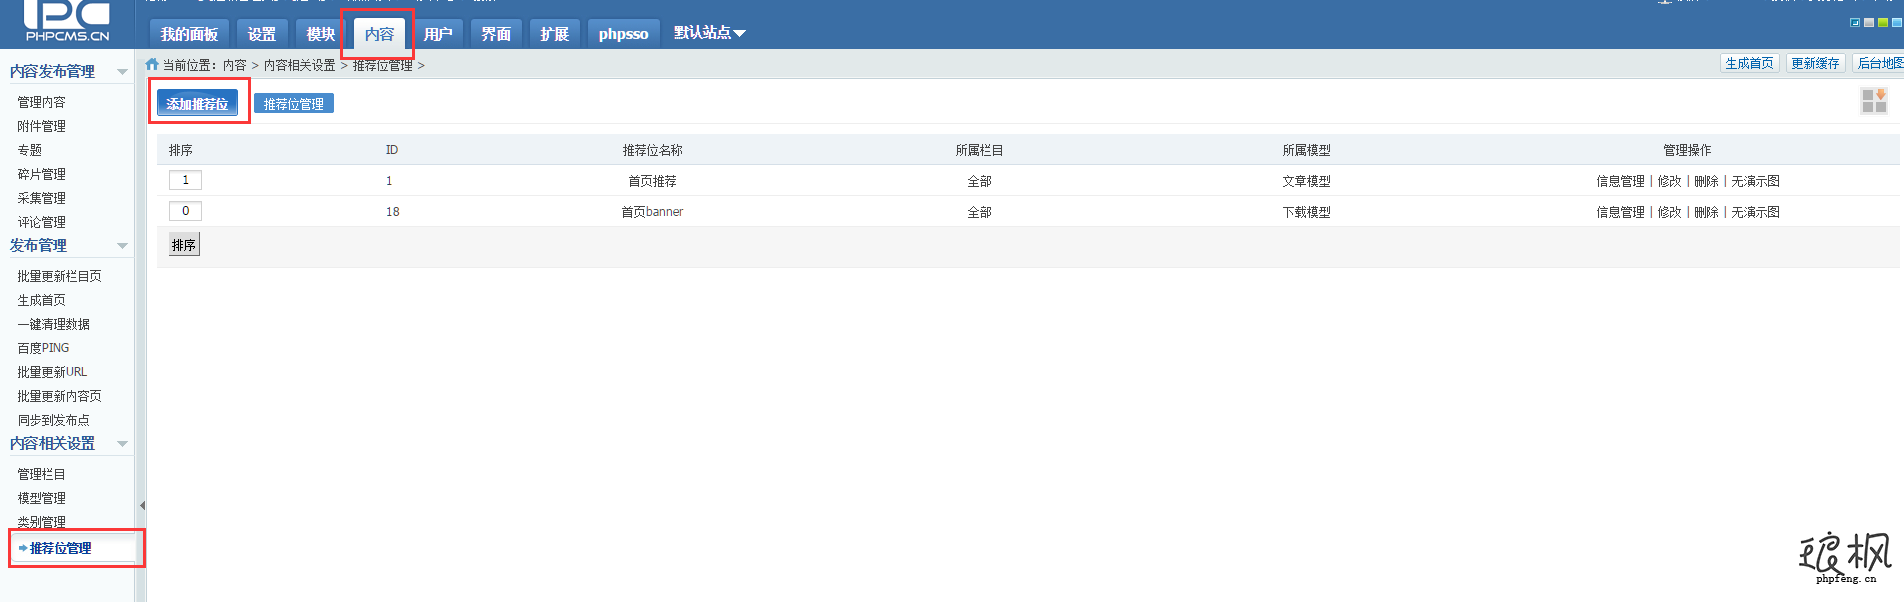Click the home icon in the breadcrumb
Image resolution: width=1904 pixels, height=602 pixels.
point(152,64)
